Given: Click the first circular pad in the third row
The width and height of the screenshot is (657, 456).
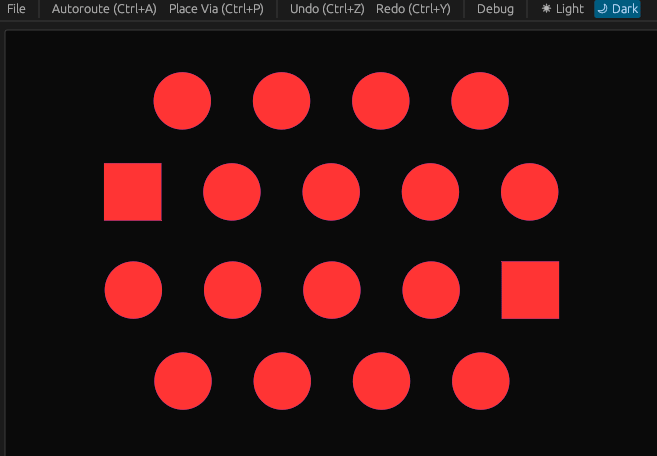Looking at the screenshot, I should (133, 290).
